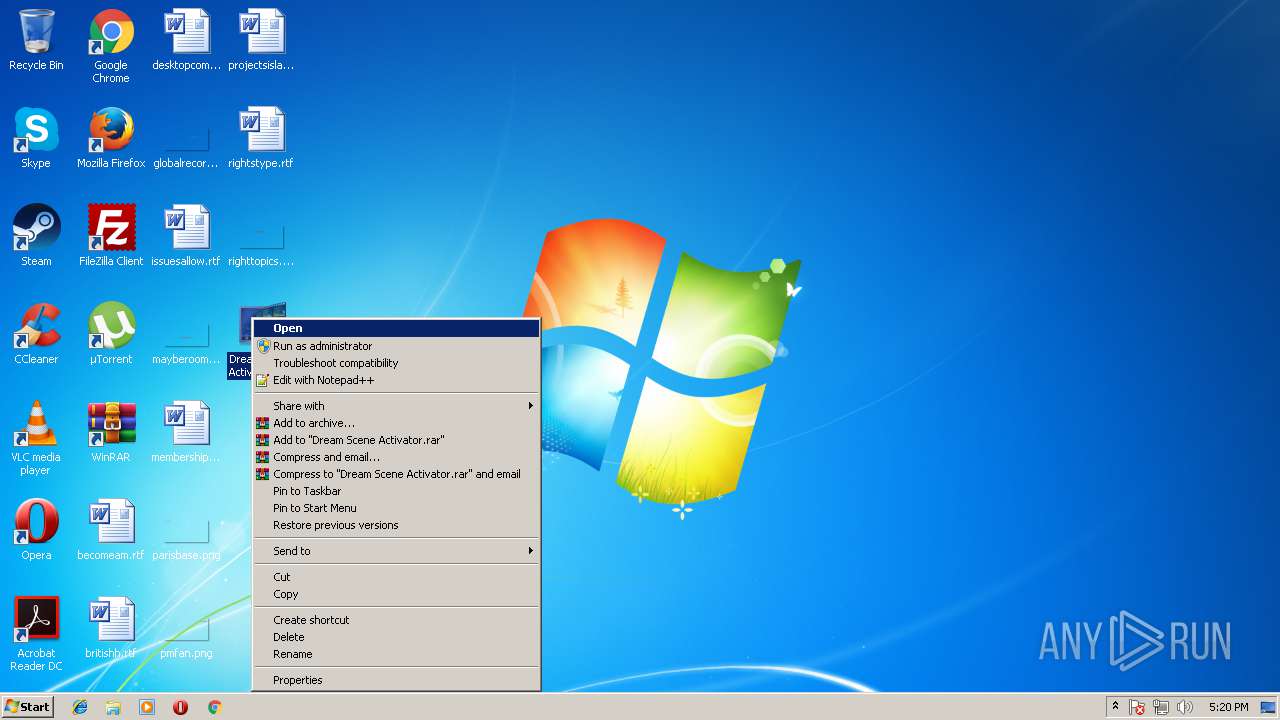Expand the Share with submenu
Image resolution: width=1280 pixels, height=720 pixels.
coord(396,406)
